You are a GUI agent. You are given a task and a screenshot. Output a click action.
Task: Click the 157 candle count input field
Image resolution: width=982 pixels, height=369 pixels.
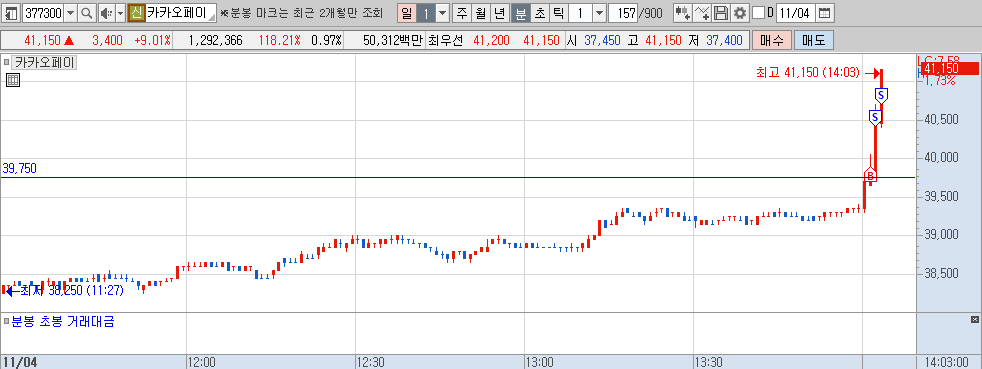[x=622, y=13]
